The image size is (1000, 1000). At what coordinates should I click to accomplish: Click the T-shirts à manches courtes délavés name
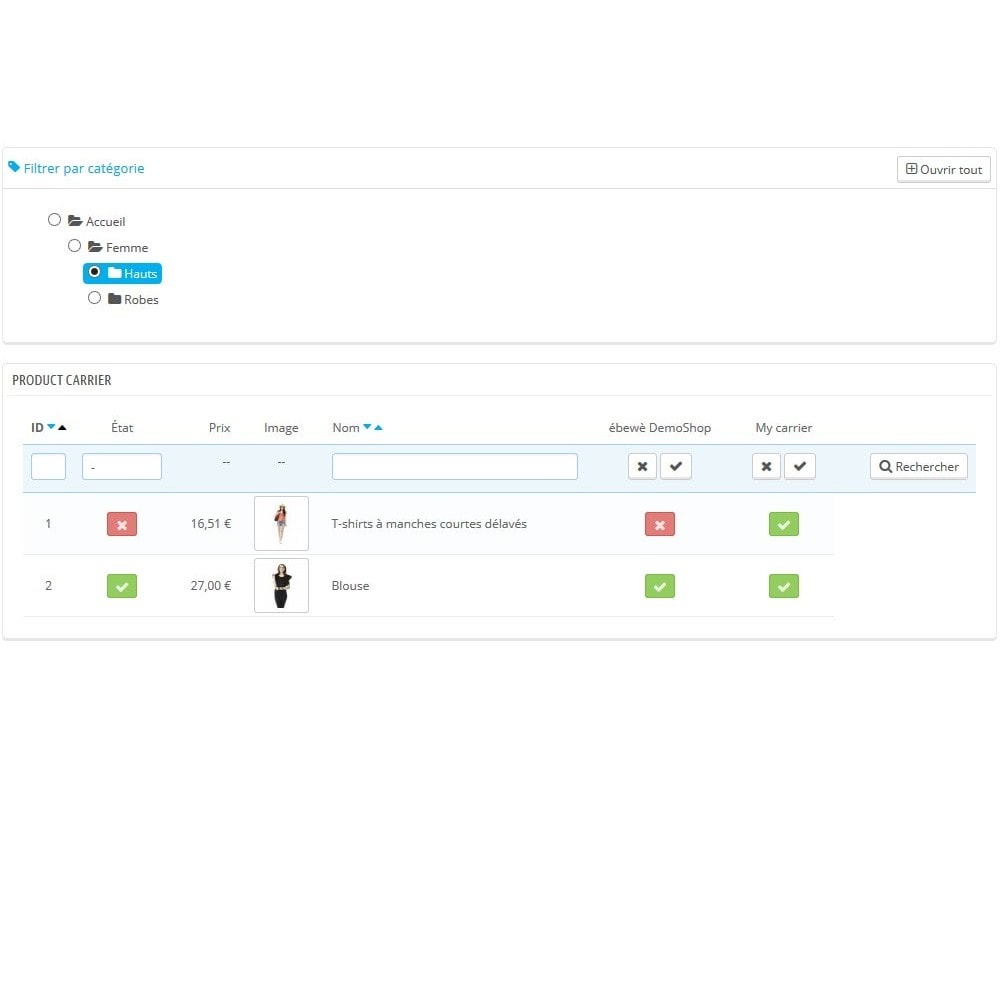(429, 524)
